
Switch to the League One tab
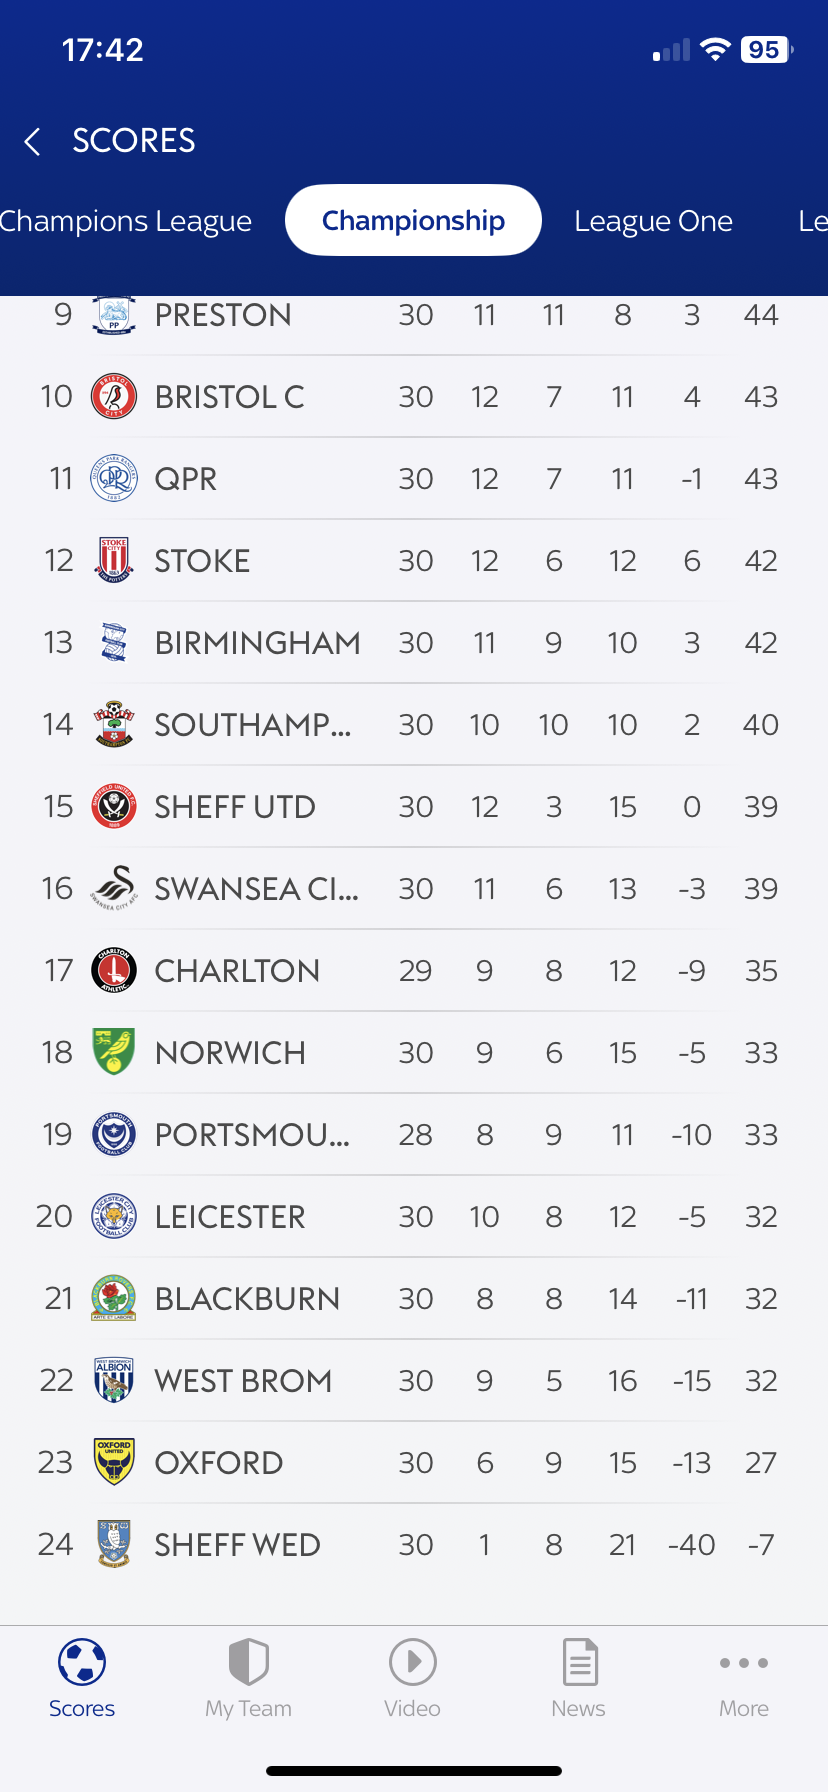[653, 221]
